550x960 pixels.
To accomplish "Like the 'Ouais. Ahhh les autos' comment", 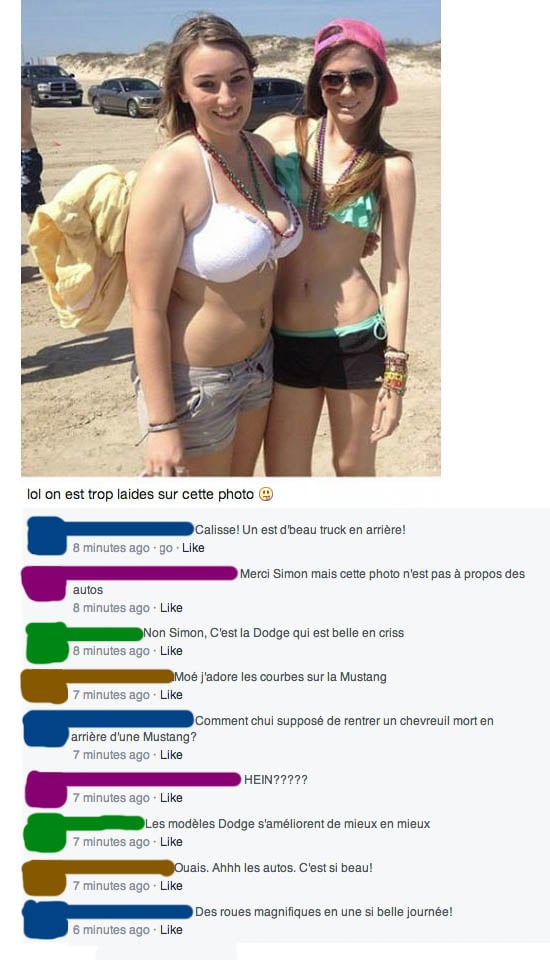I will coord(171,886).
